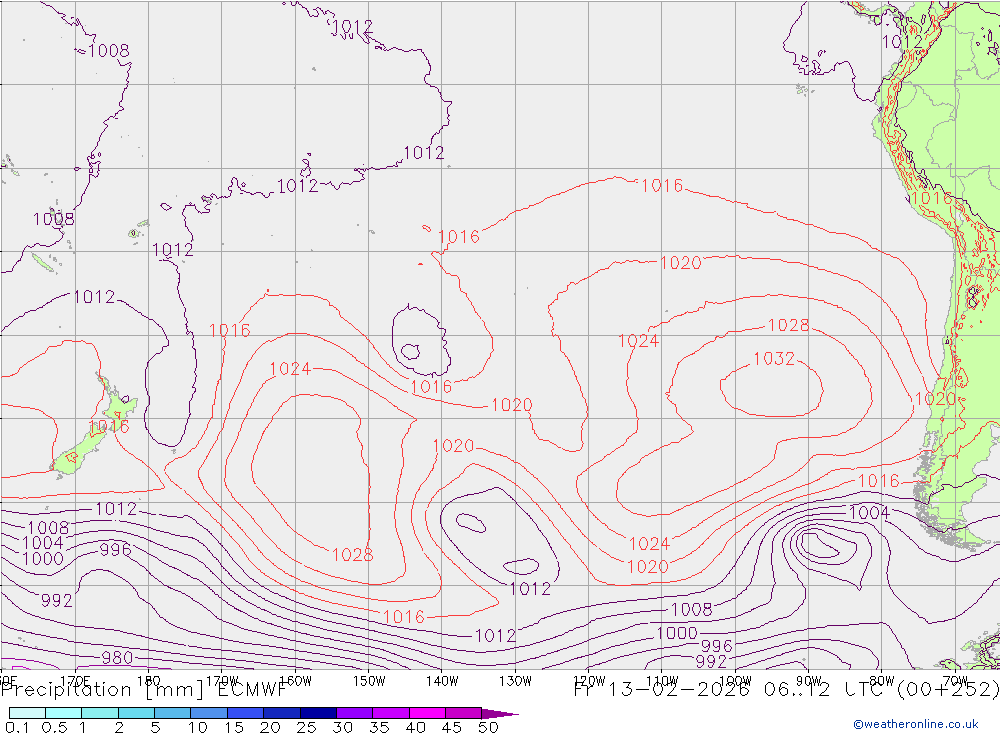The width and height of the screenshot is (1000, 733).
Task: Pick the legend swatch above the 5 label
Action: [x=173, y=713]
